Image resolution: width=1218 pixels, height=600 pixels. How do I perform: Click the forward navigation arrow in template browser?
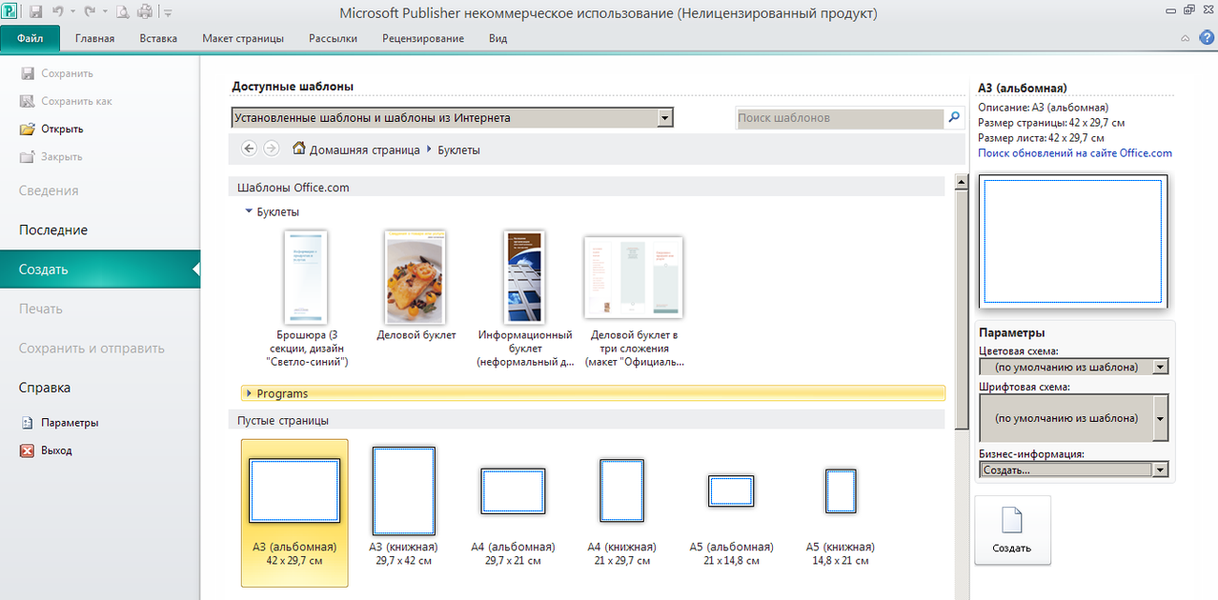[x=271, y=148]
